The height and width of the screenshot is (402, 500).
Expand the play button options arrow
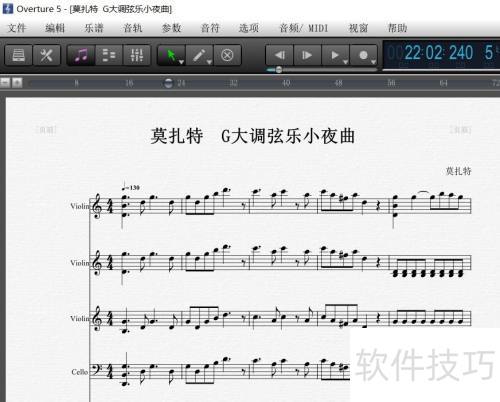(346, 62)
